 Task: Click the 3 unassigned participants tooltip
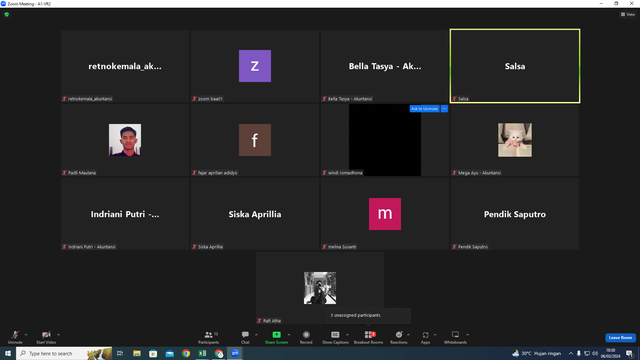368,315
